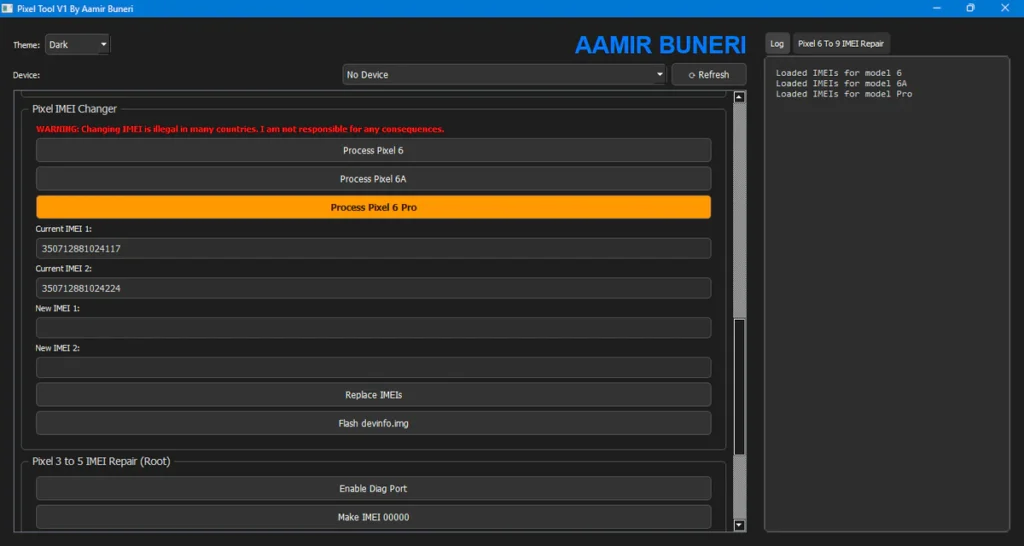Click Flash devinfo.img button

[374, 423]
